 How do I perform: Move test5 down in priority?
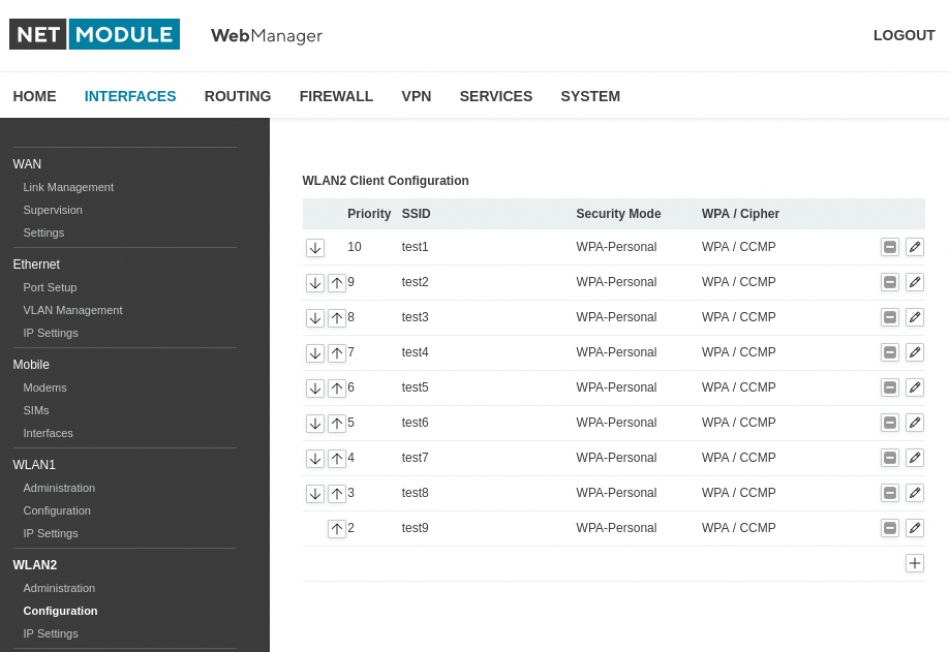click(315, 388)
